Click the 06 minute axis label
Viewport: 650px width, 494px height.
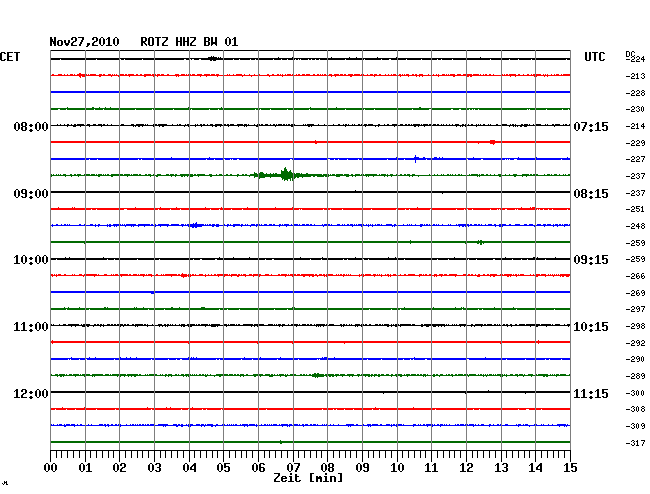(258, 468)
